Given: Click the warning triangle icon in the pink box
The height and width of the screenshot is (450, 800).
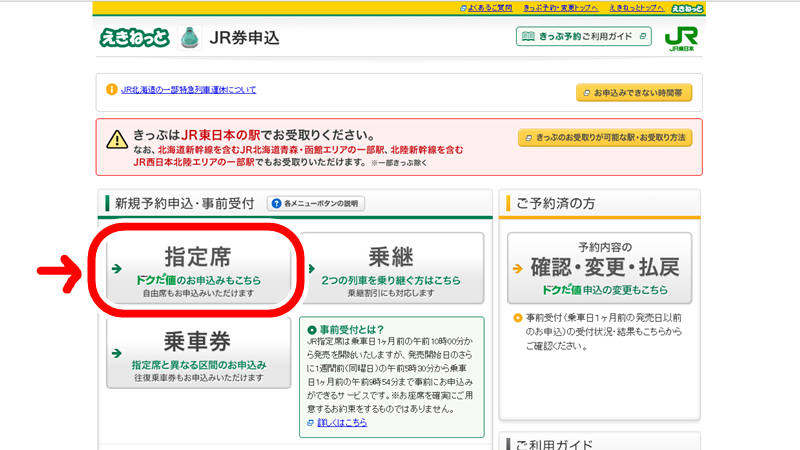Looking at the screenshot, I should point(117,139).
